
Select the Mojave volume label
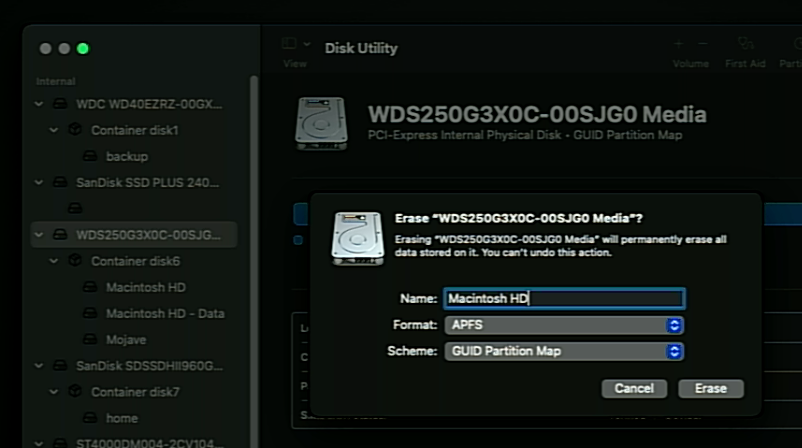(x=126, y=340)
